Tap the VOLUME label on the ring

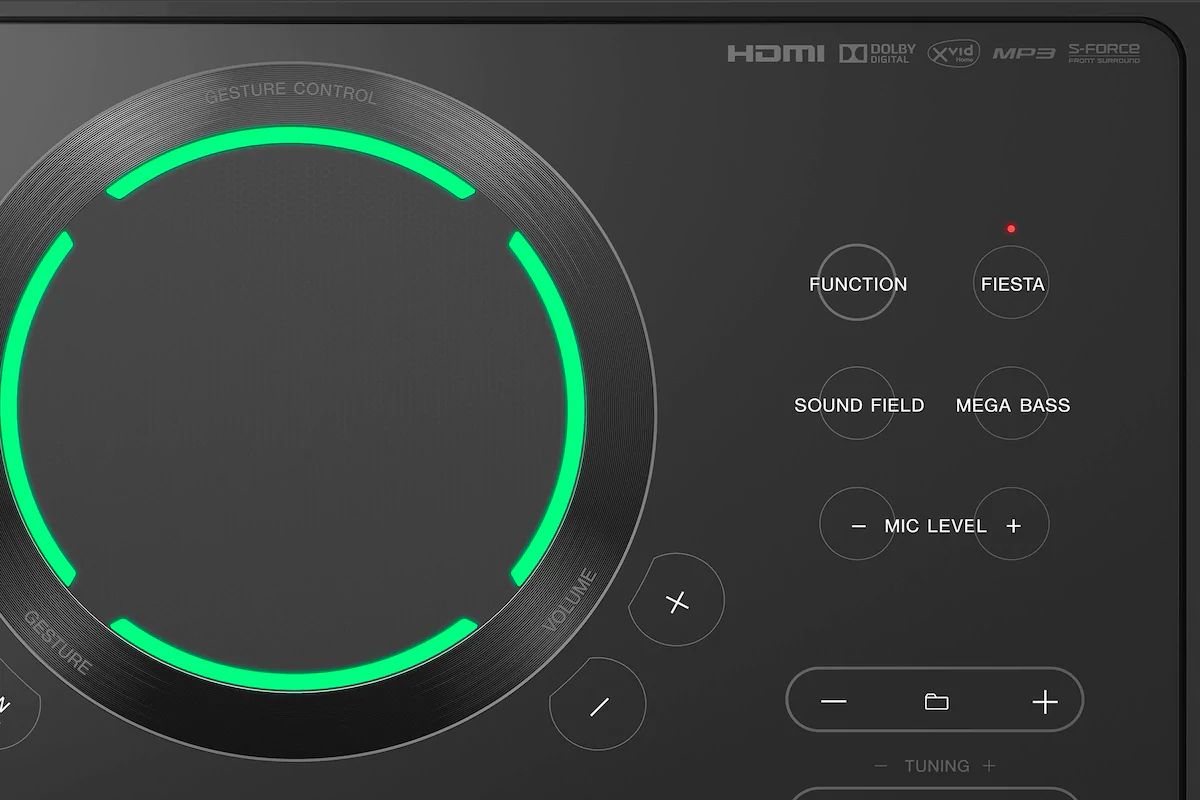pos(570,601)
